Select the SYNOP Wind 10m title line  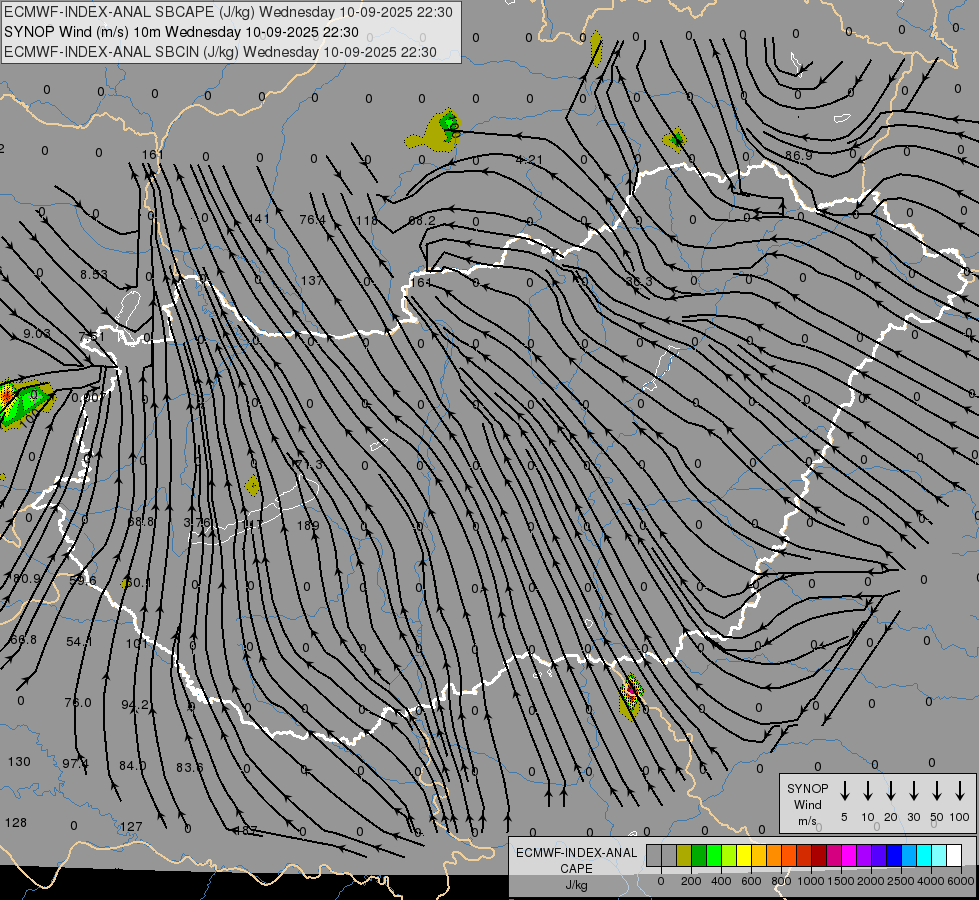coord(181,32)
